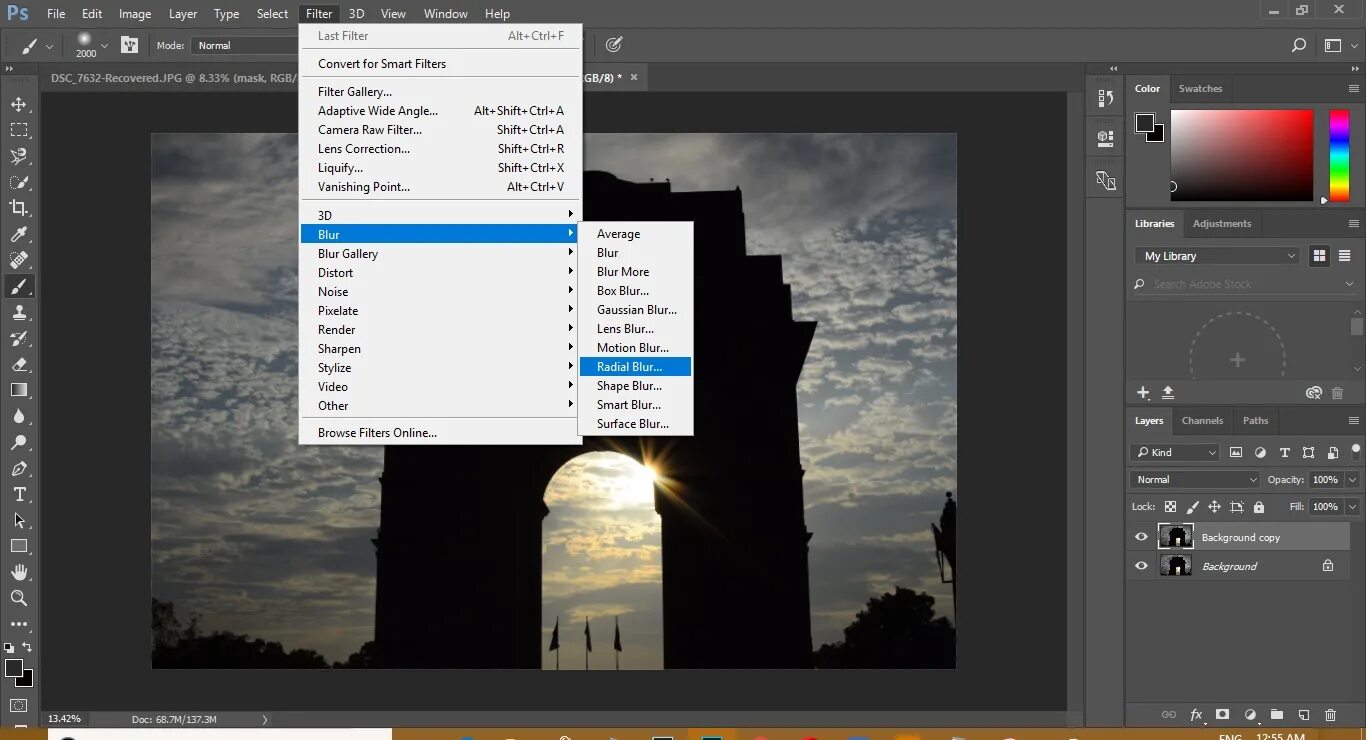Screen dimensions: 1372x740
Task: Click the hue spectrum slider in Color panel
Action: click(x=1339, y=155)
